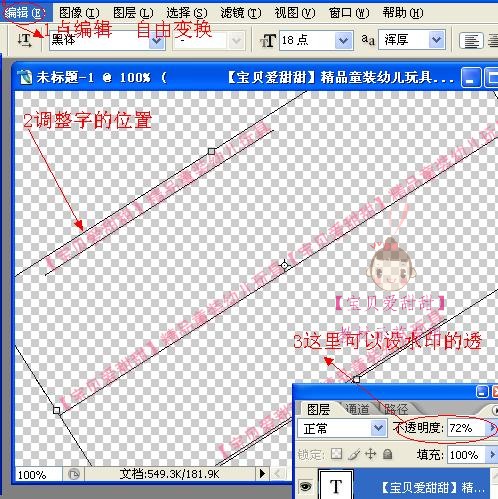Click status bar document info icon
The height and width of the screenshot is (499, 498).
click(74, 474)
